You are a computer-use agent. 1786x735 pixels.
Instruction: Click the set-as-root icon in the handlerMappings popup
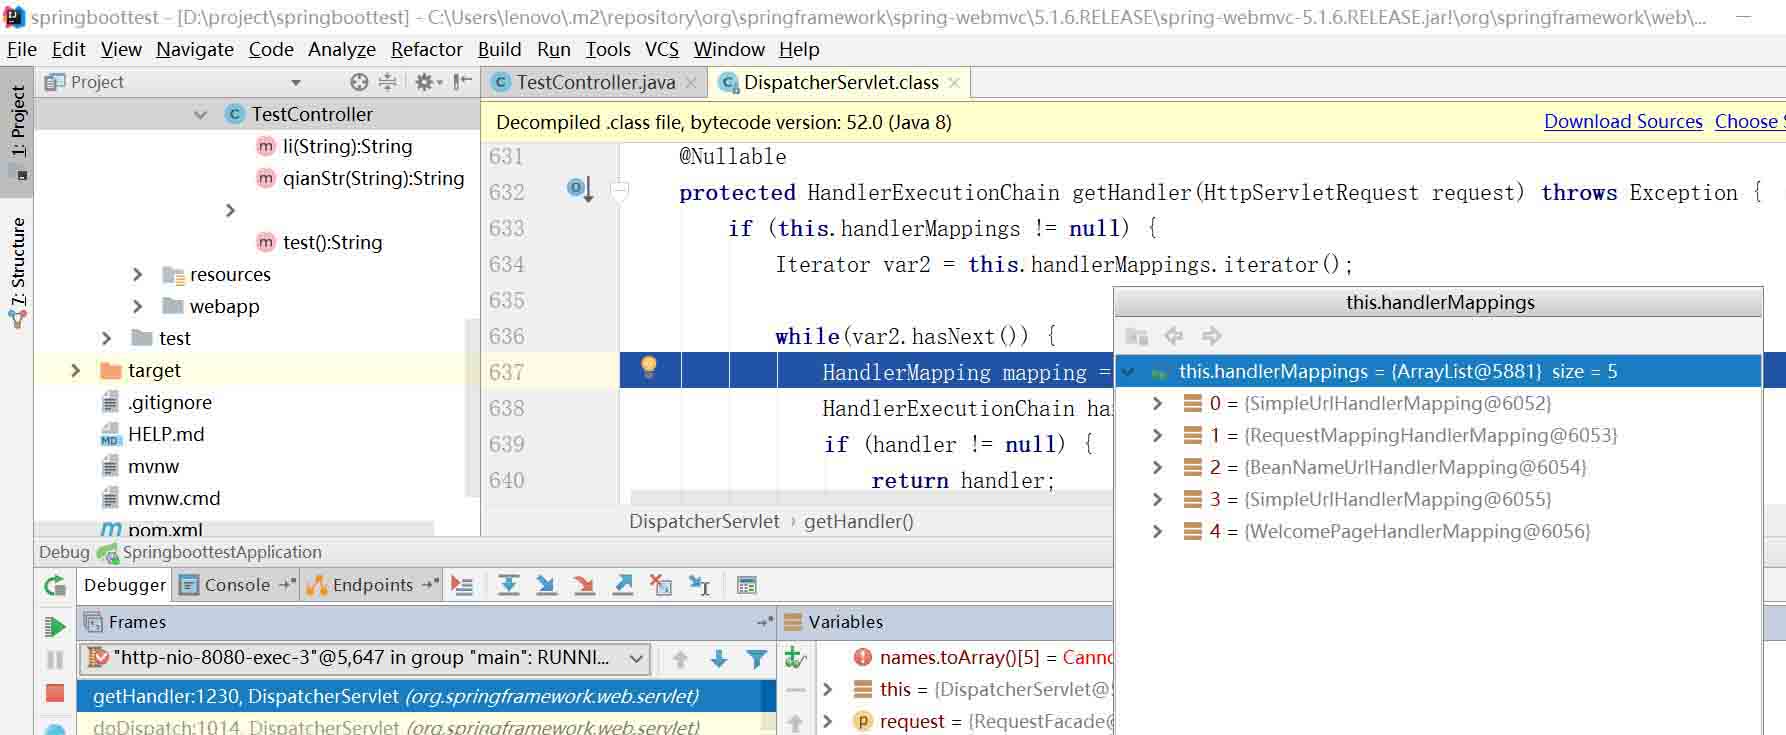pos(1136,336)
